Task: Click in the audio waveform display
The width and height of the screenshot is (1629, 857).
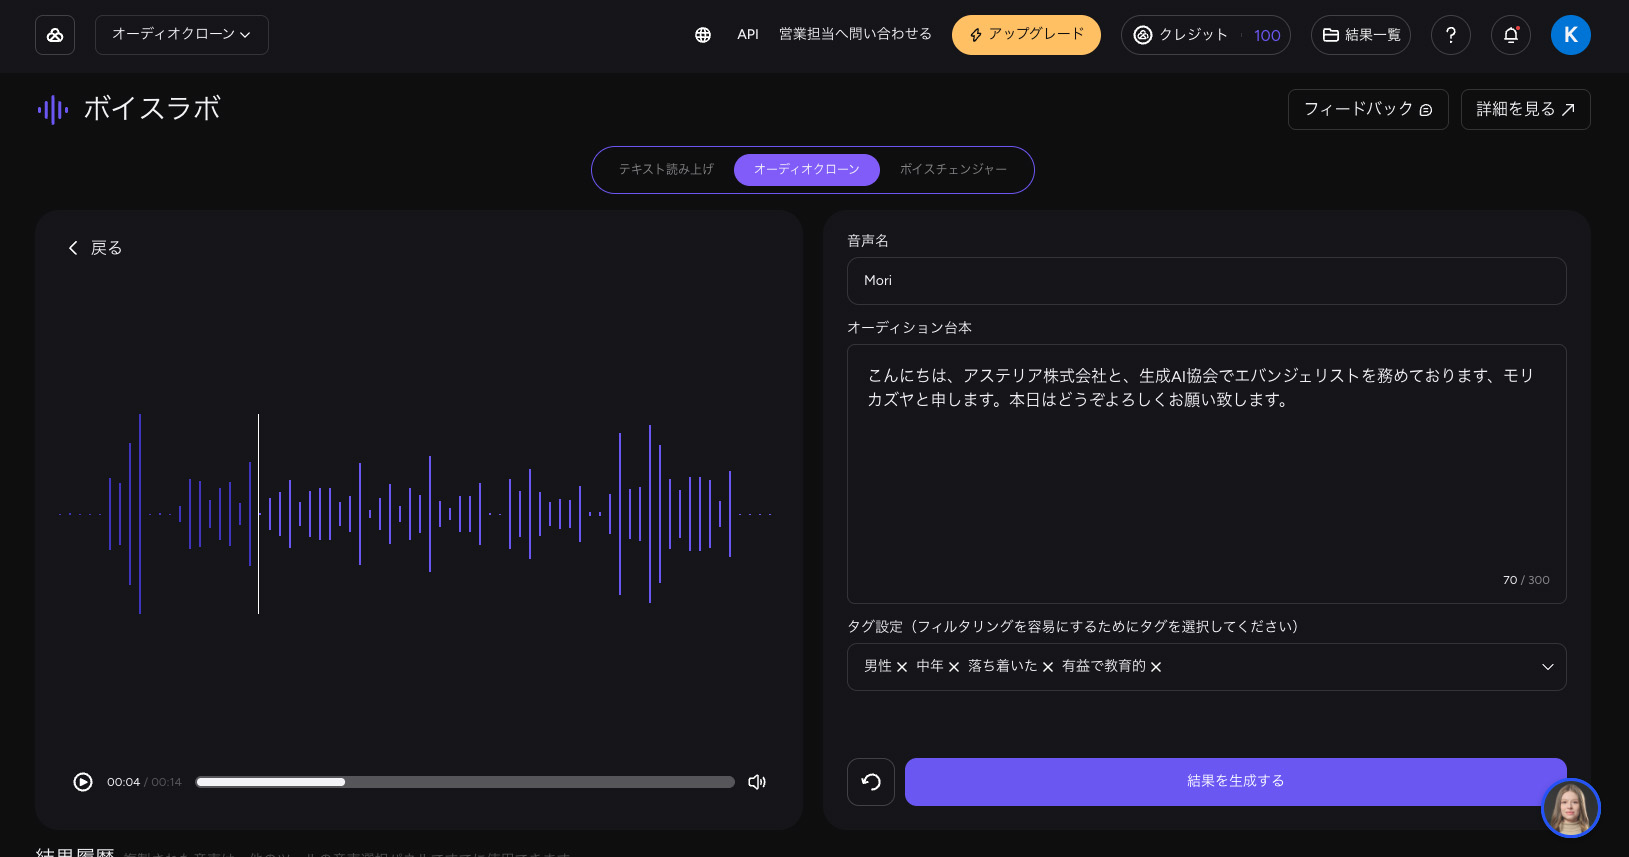Action: tap(416, 514)
